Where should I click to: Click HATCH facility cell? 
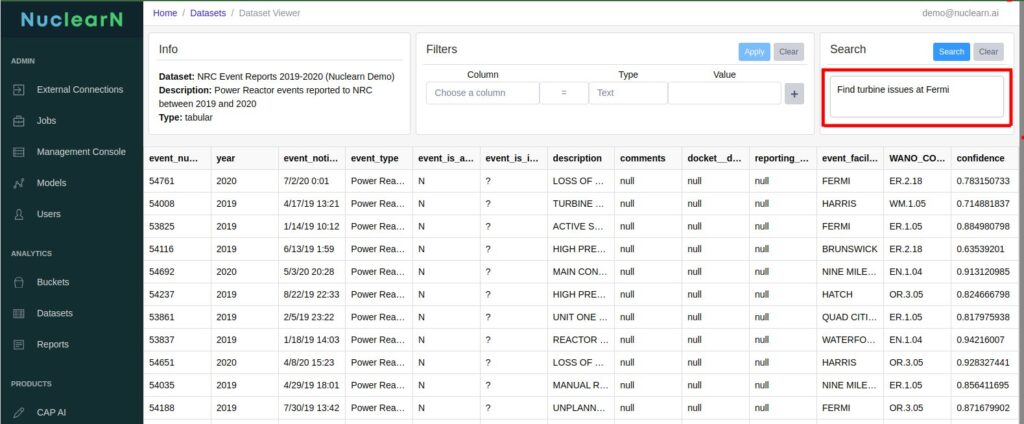(x=850, y=294)
